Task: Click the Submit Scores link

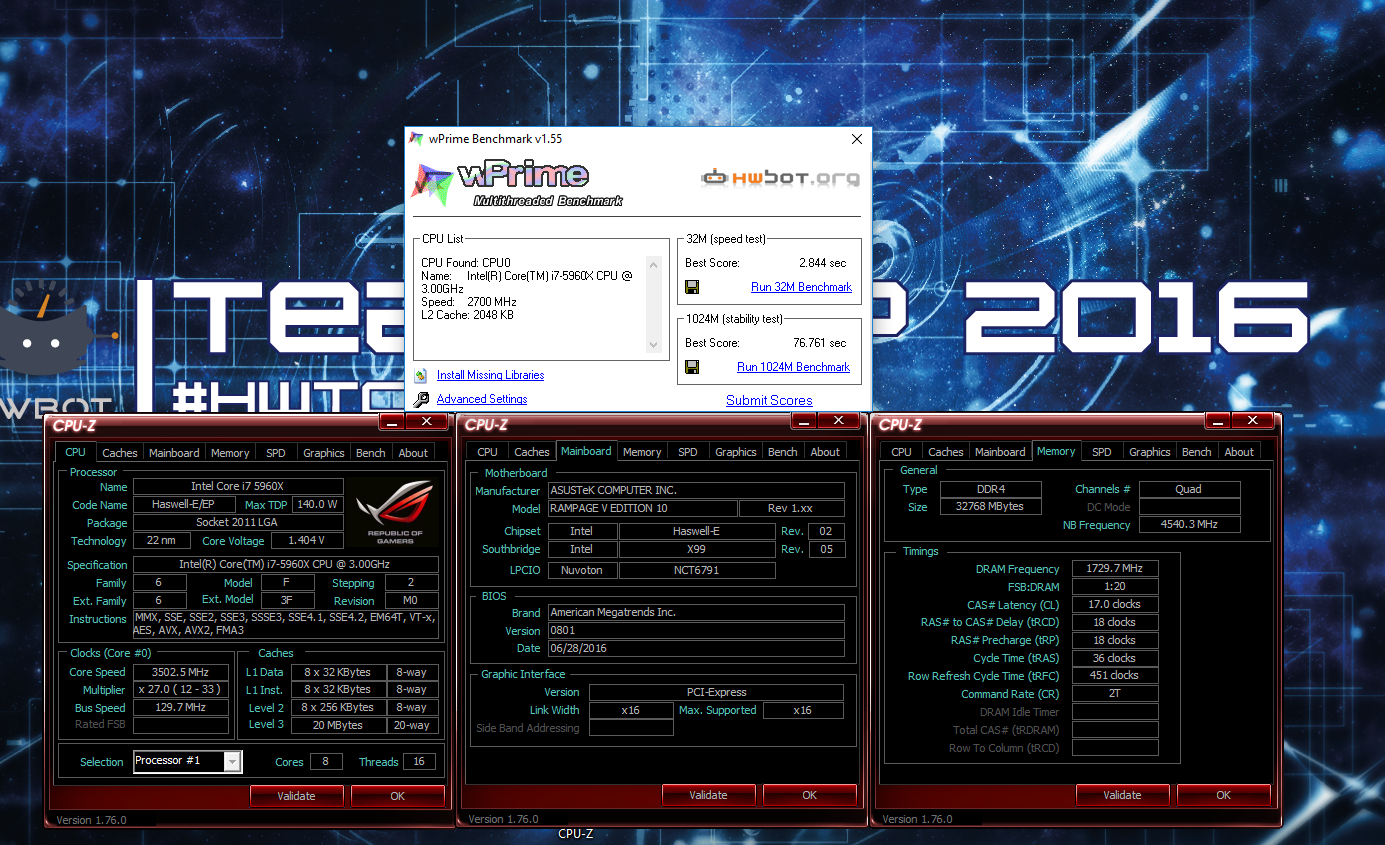Action: tap(769, 400)
